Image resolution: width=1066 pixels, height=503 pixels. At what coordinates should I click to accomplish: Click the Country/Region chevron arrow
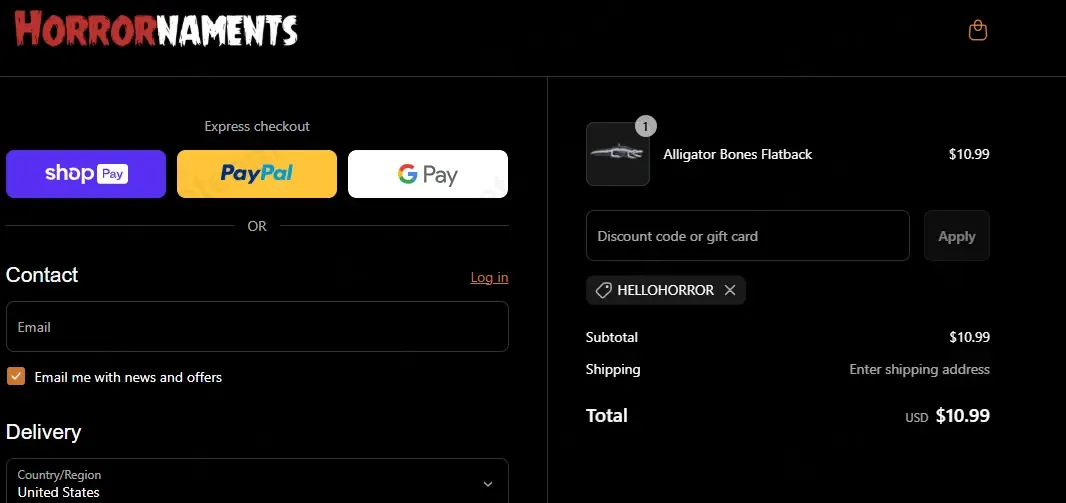click(x=487, y=484)
